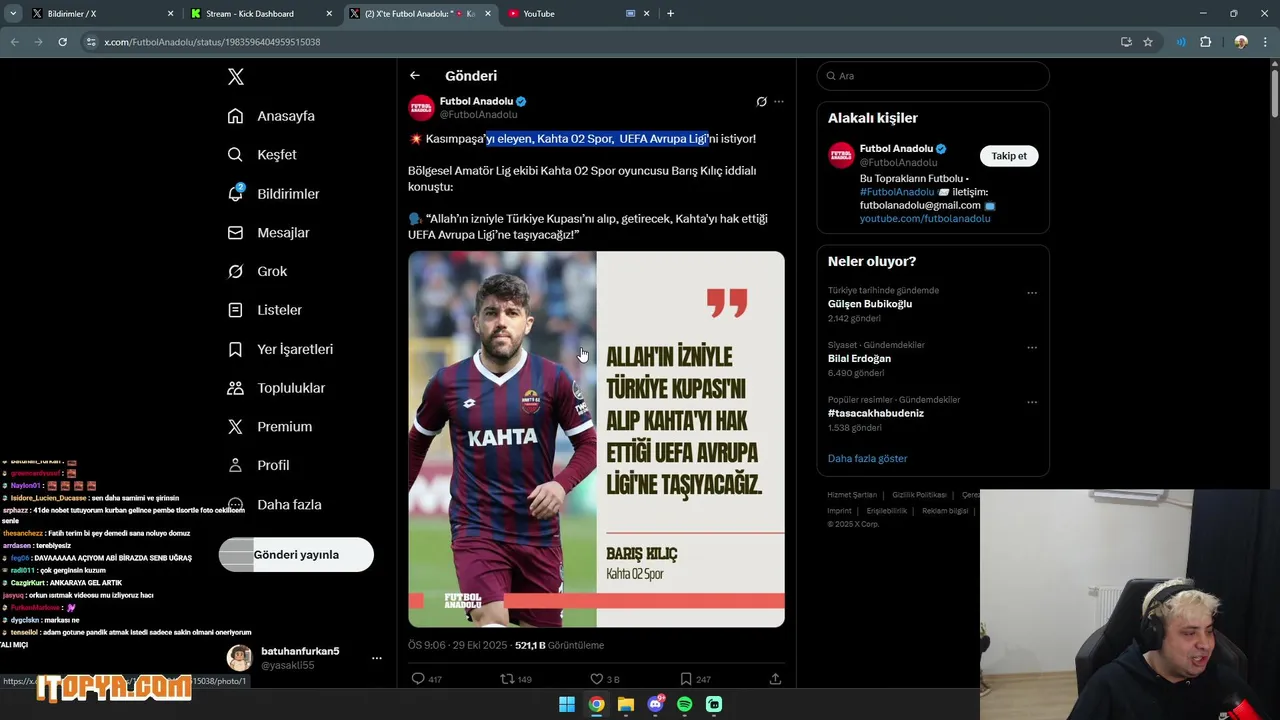Click the Grok icon on post
The image size is (1280, 720).
(x=761, y=102)
